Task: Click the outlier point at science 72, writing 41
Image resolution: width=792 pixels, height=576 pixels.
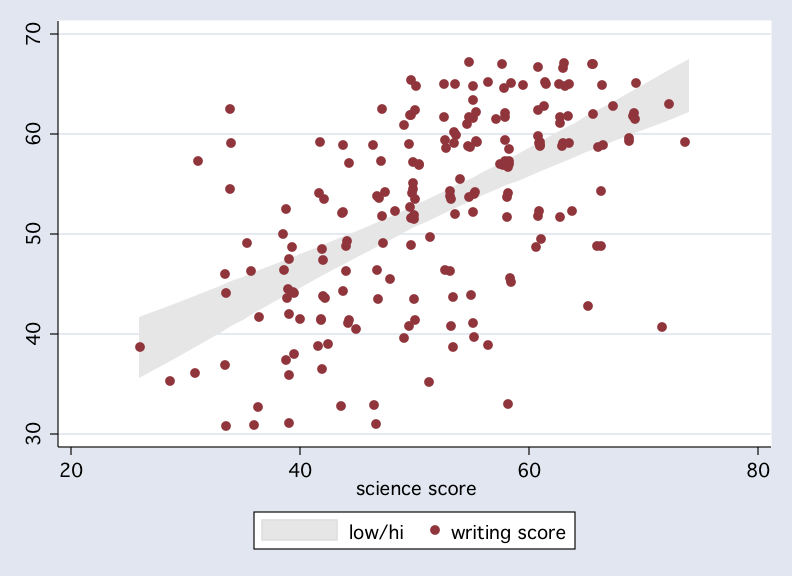Action: pyautogui.click(x=662, y=327)
